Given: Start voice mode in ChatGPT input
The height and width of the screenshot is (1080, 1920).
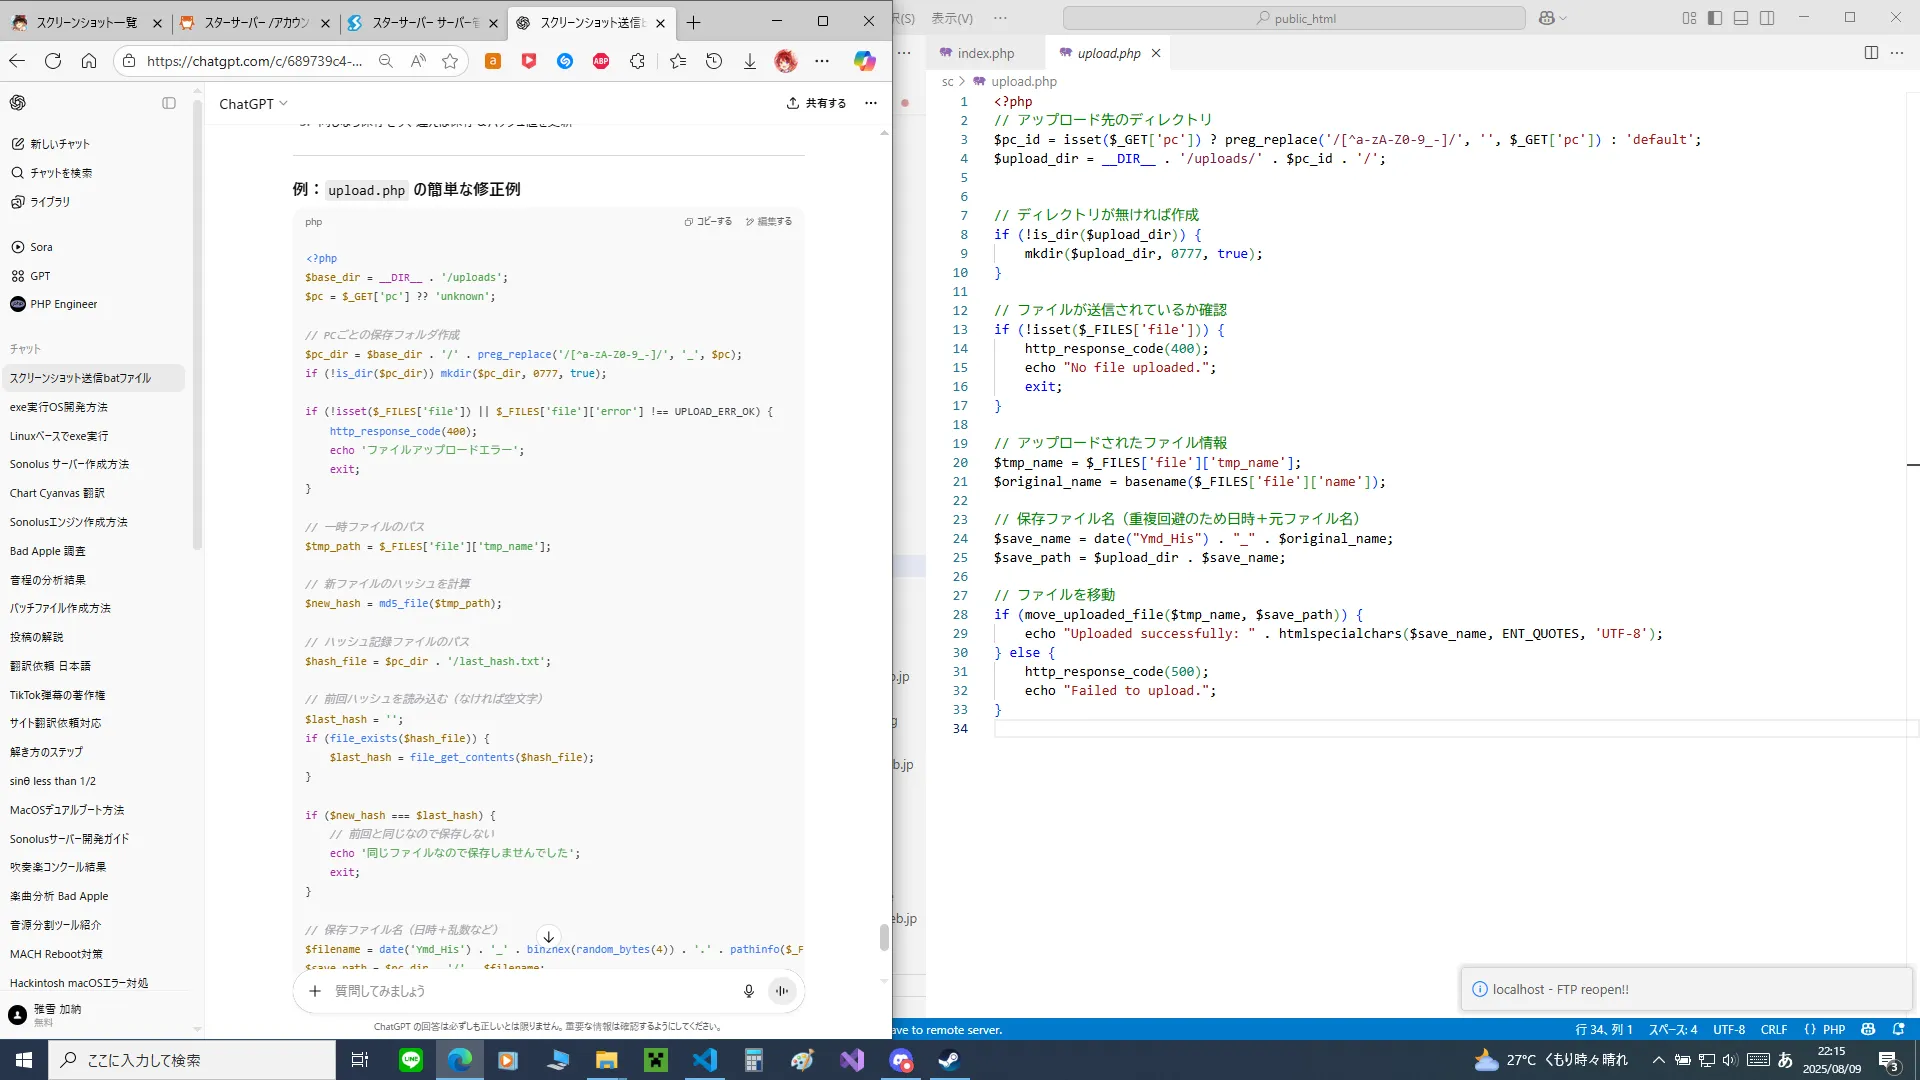Looking at the screenshot, I should click(782, 991).
